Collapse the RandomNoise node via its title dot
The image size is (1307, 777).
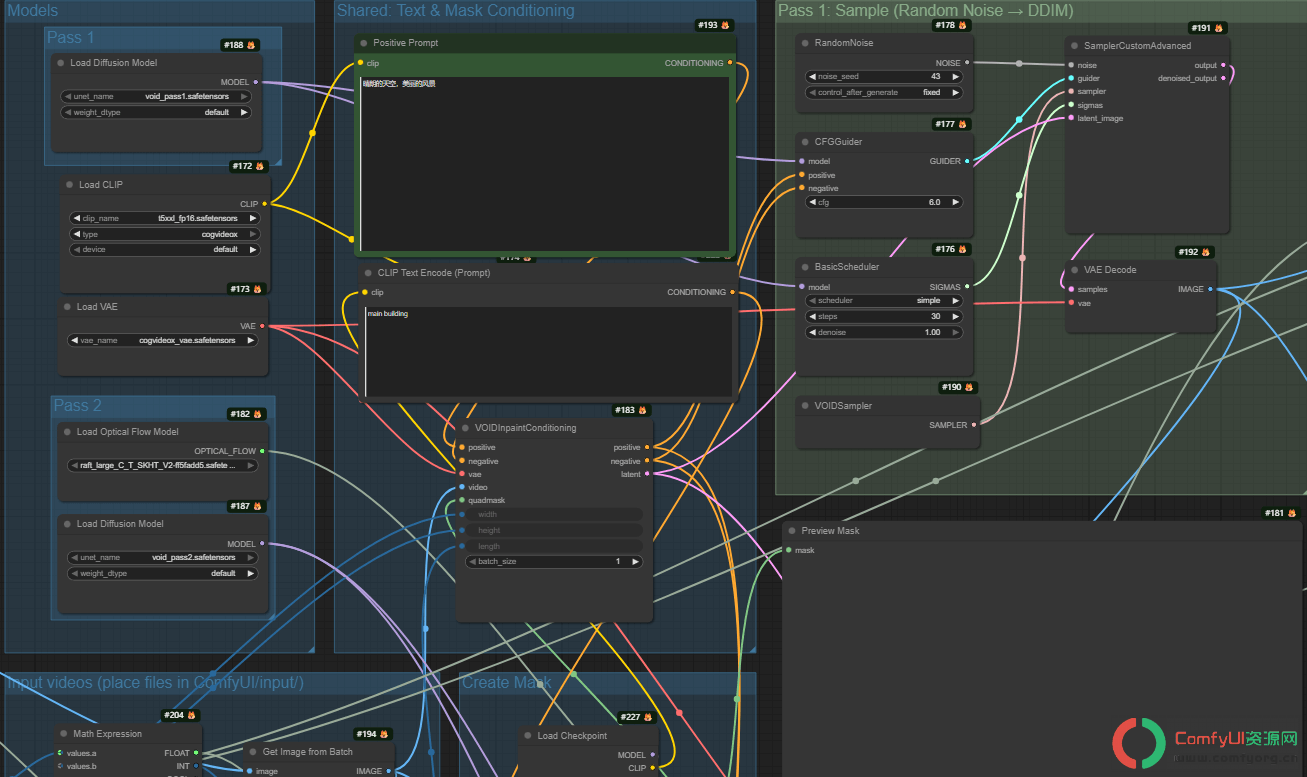click(804, 44)
